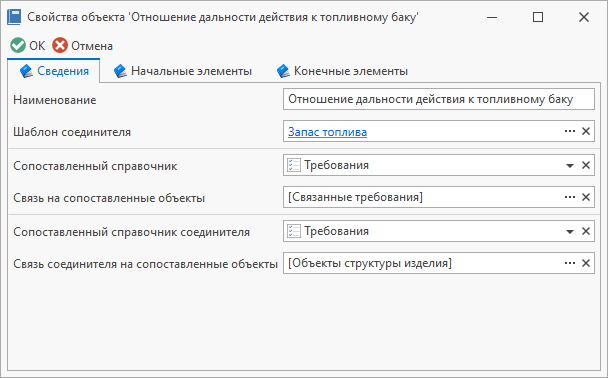Click into the Наименование text field
This screenshot has width=608, height=378.
coord(439,99)
